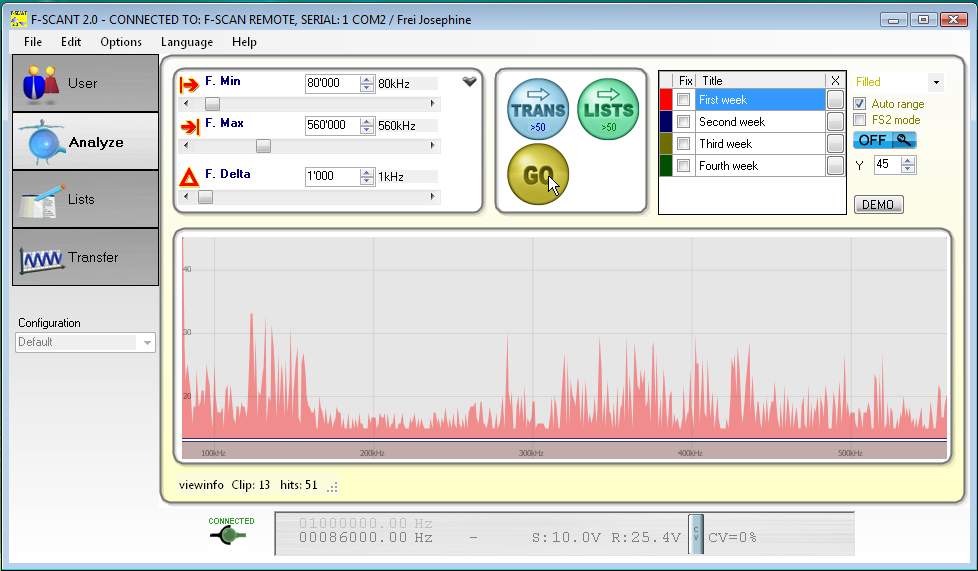The width and height of the screenshot is (978, 571).
Task: Open the Filled display style dropdown
Action: [936, 82]
